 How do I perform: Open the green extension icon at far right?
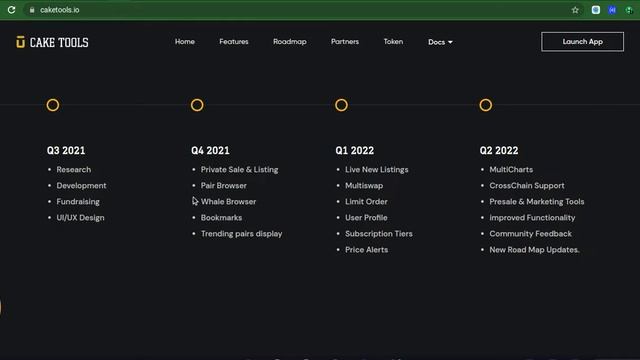[x=629, y=10]
